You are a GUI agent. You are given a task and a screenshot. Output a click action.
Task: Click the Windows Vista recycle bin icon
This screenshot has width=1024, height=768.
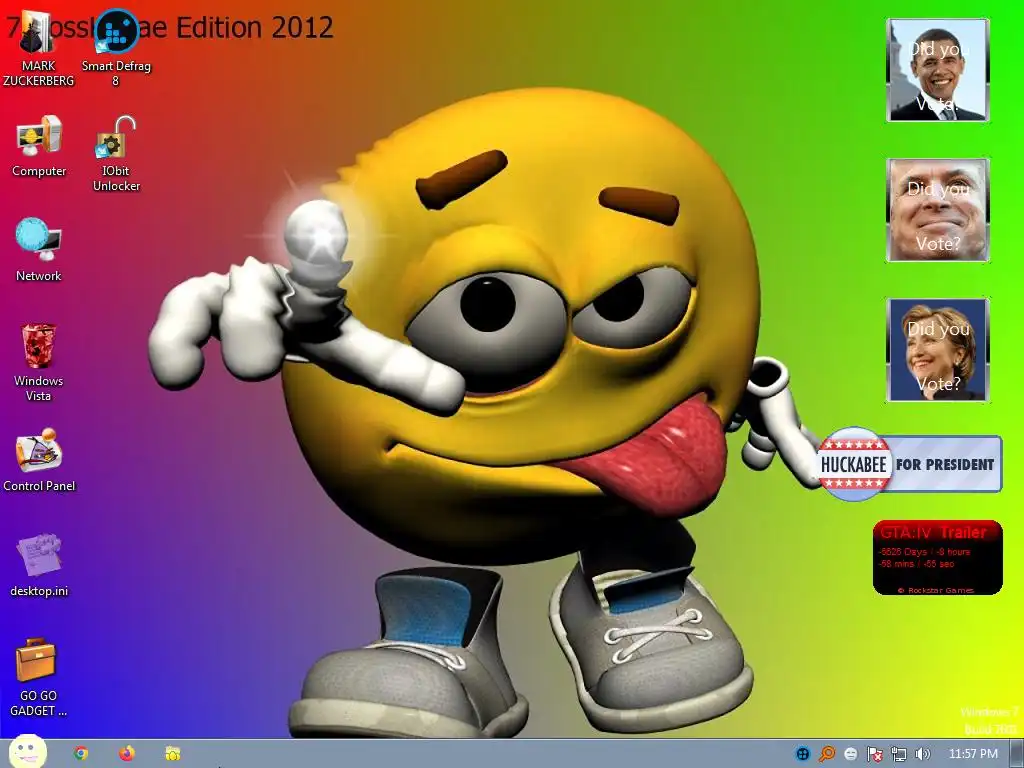coord(39,362)
